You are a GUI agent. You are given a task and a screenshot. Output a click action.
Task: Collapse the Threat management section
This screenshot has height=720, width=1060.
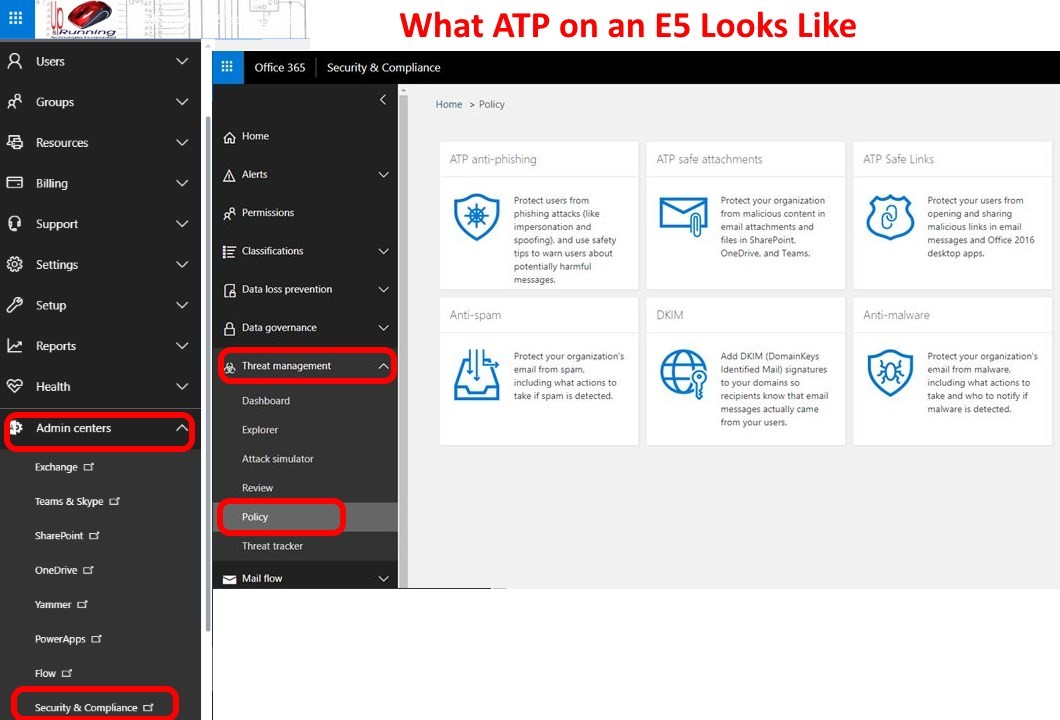click(383, 367)
